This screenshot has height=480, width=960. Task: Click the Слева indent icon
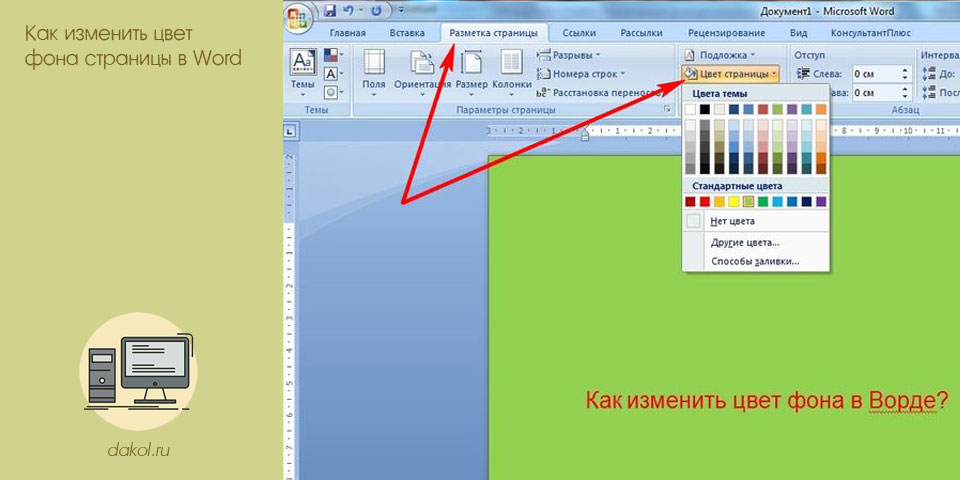pyautogui.click(x=803, y=74)
